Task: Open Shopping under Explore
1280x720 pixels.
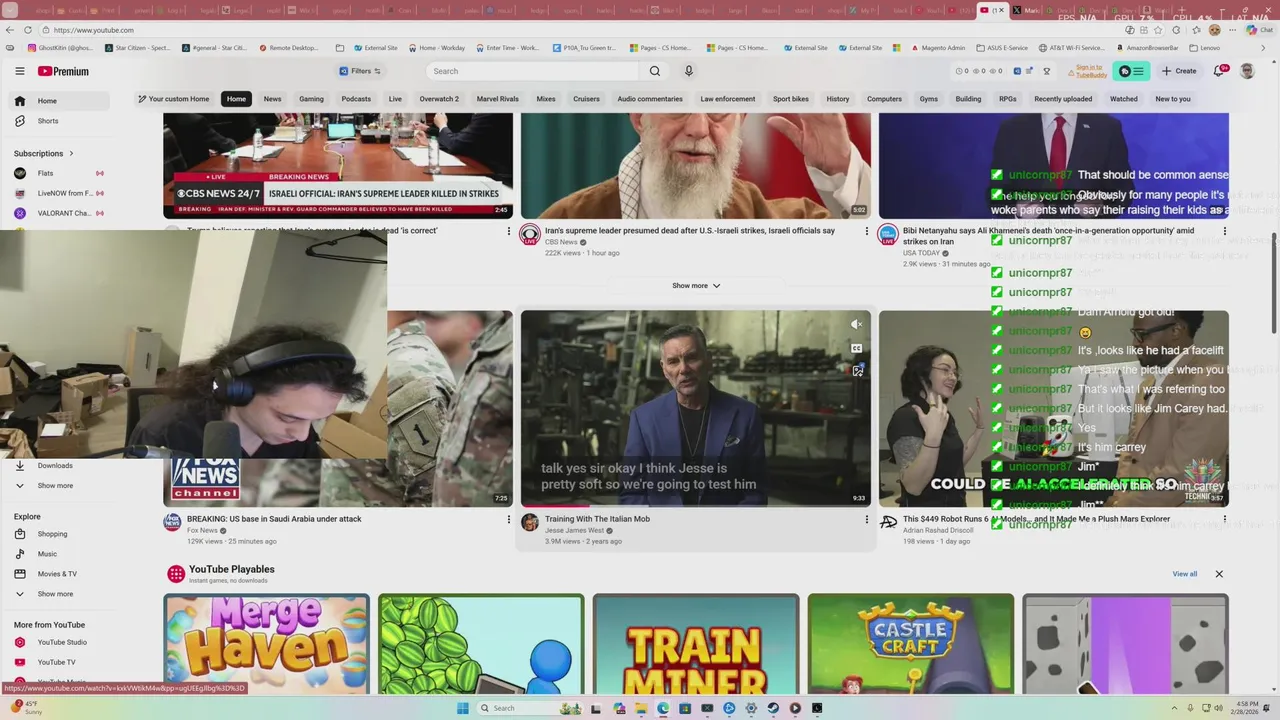Action: click(59, 534)
